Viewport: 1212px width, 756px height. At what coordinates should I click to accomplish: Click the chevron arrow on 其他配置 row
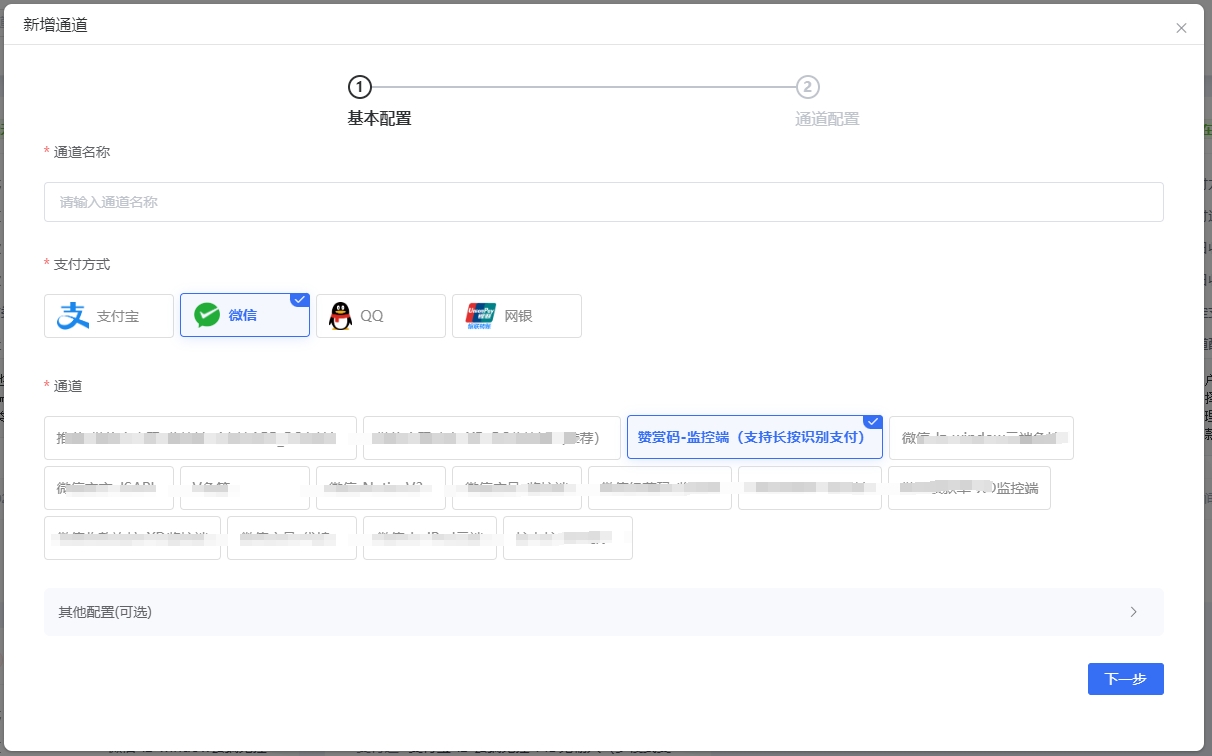1133,612
